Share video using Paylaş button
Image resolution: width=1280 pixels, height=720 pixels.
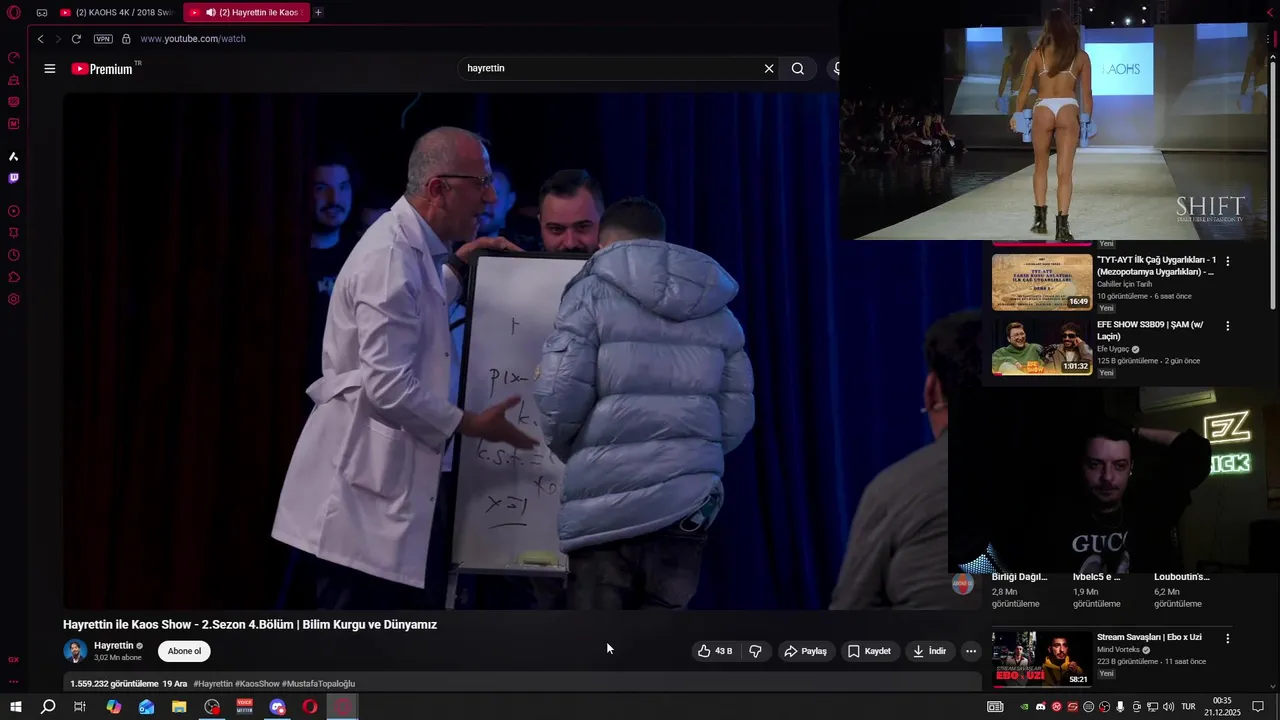coord(805,651)
